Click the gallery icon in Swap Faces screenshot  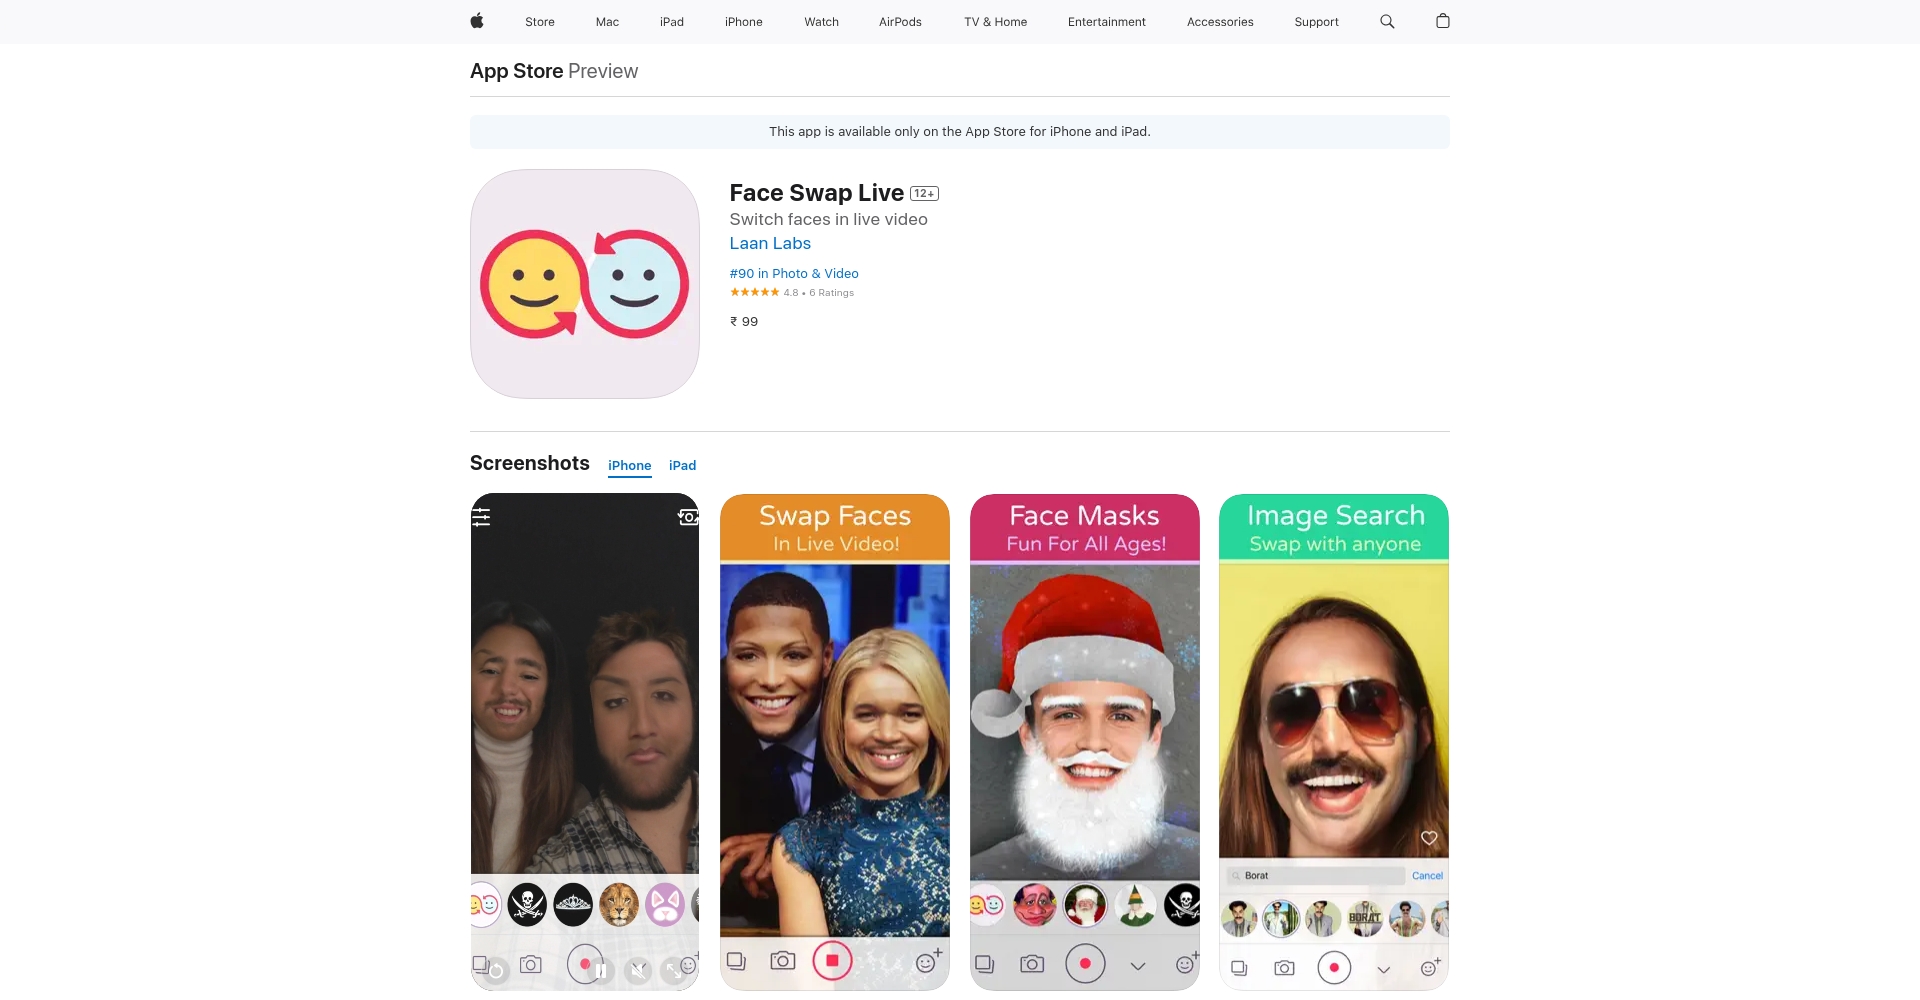point(737,962)
